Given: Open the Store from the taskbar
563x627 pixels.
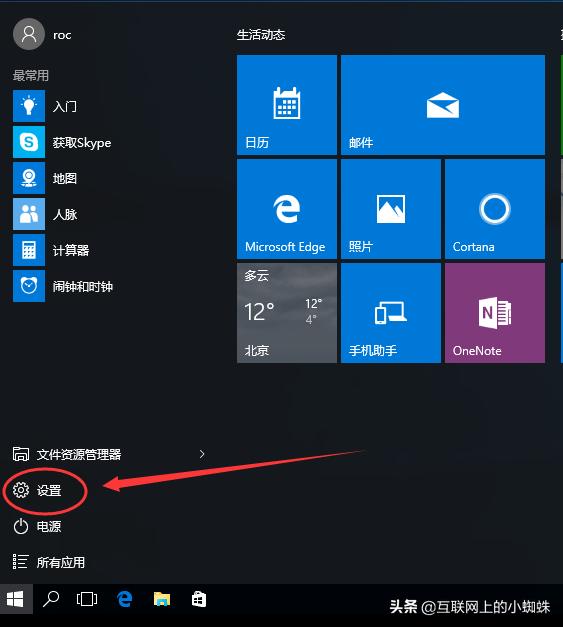Looking at the screenshot, I should [x=199, y=599].
